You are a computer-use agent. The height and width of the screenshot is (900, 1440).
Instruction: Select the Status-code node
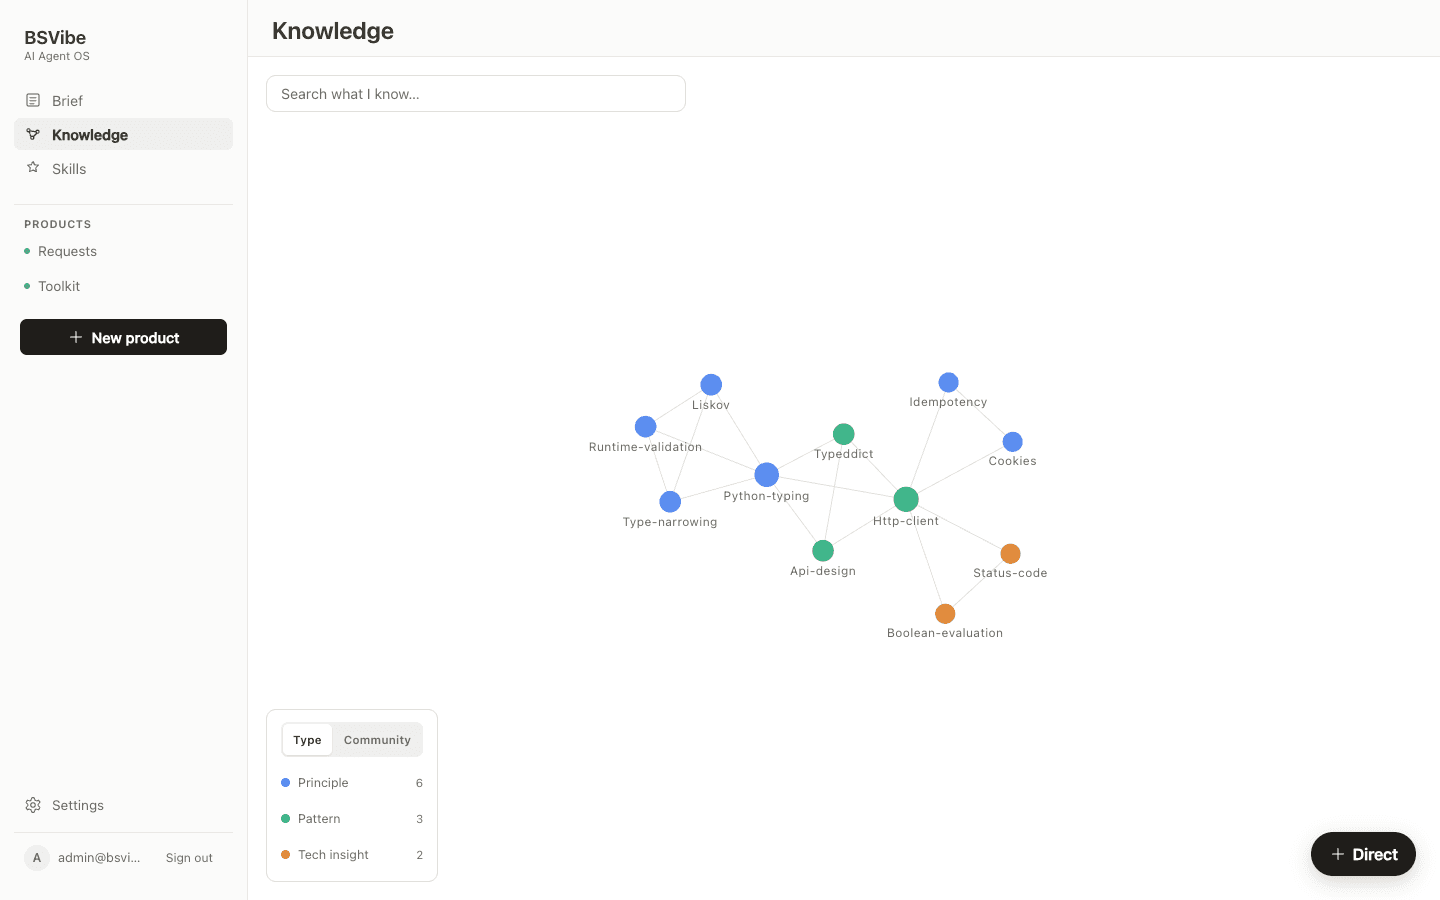coord(1011,554)
